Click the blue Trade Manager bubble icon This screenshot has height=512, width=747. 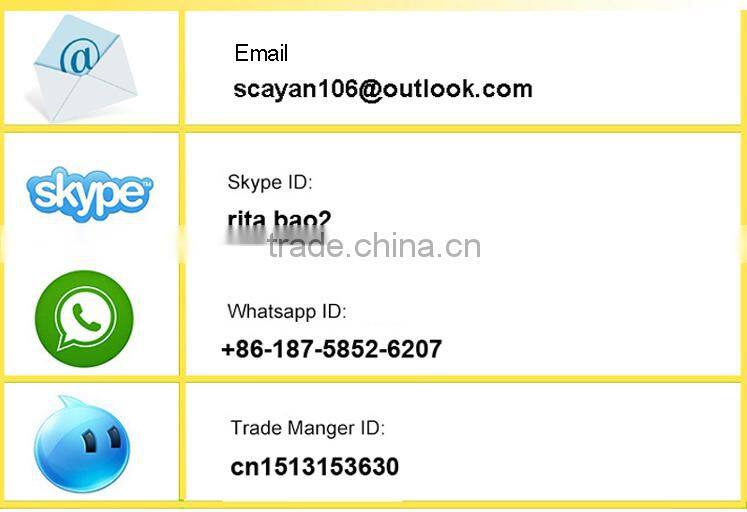click(x=82, y=444)
